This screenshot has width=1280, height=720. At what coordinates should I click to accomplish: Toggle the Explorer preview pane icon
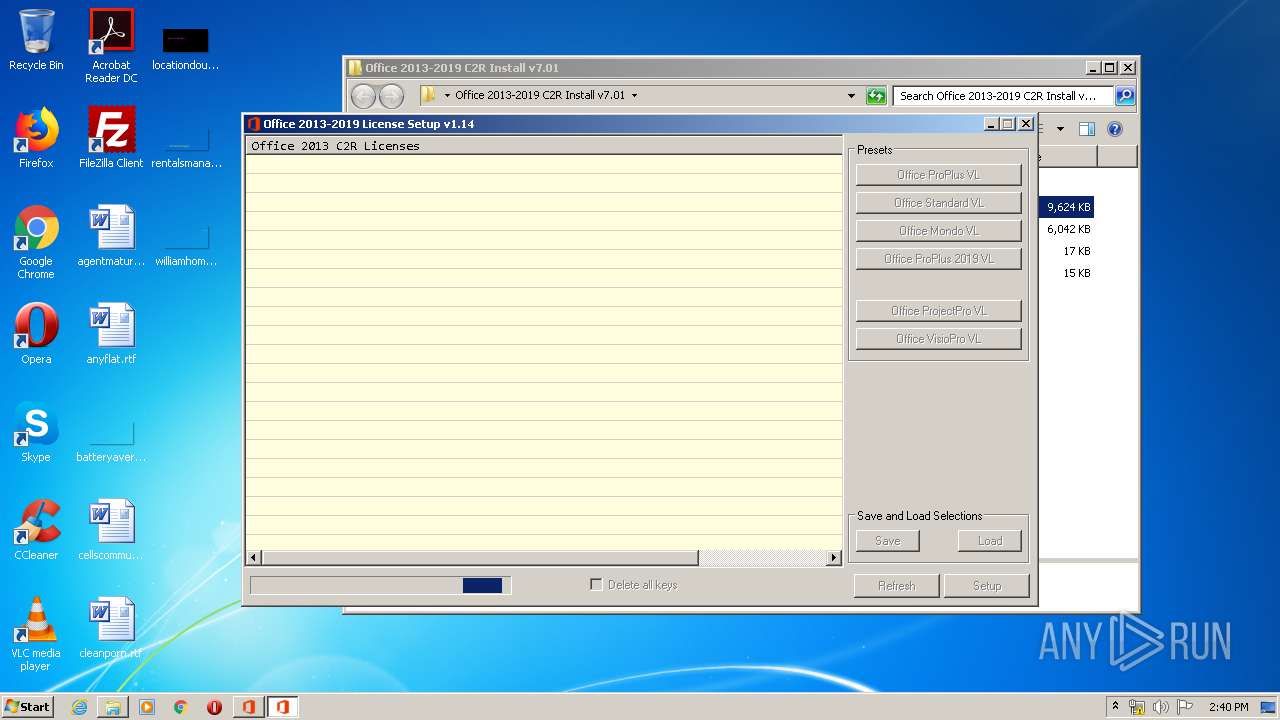[1087, 129]
